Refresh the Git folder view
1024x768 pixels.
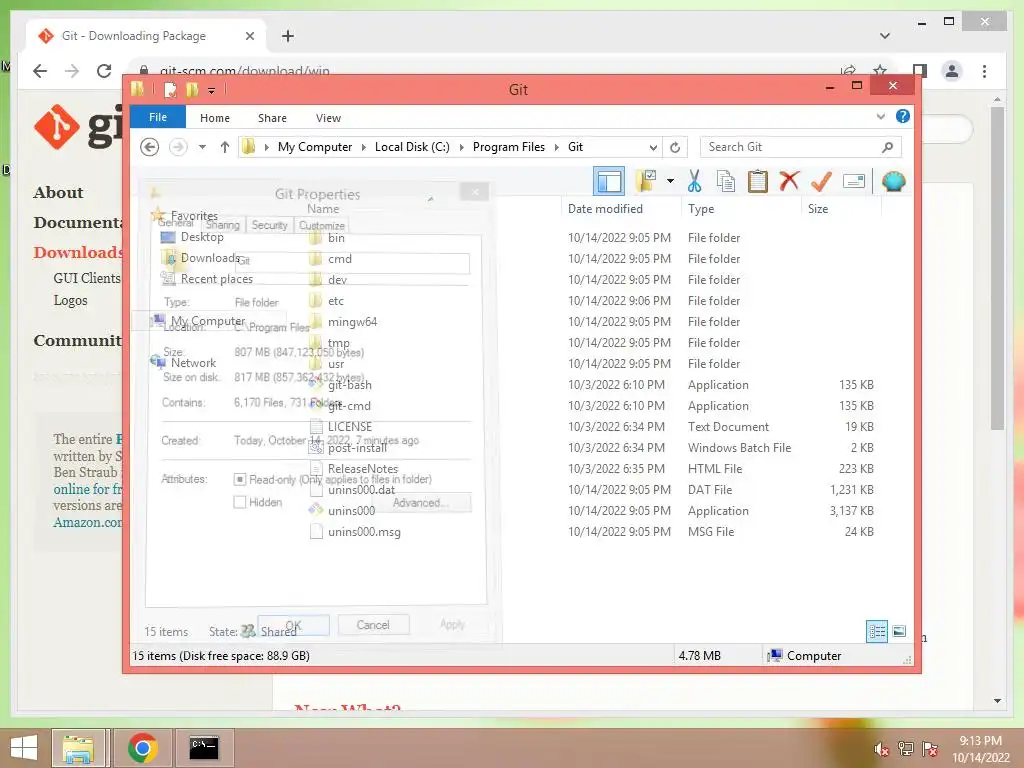(x=675, y=147)
